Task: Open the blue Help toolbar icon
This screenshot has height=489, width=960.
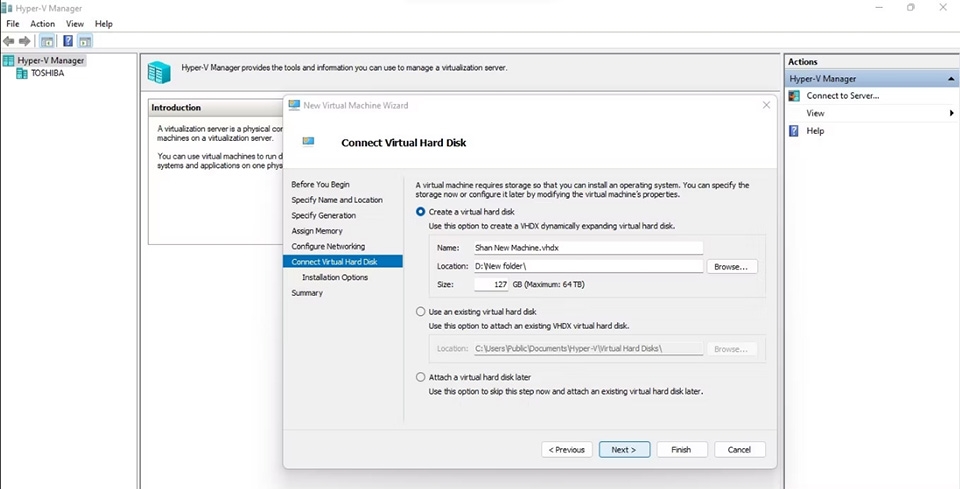Action: pos(68,41)
